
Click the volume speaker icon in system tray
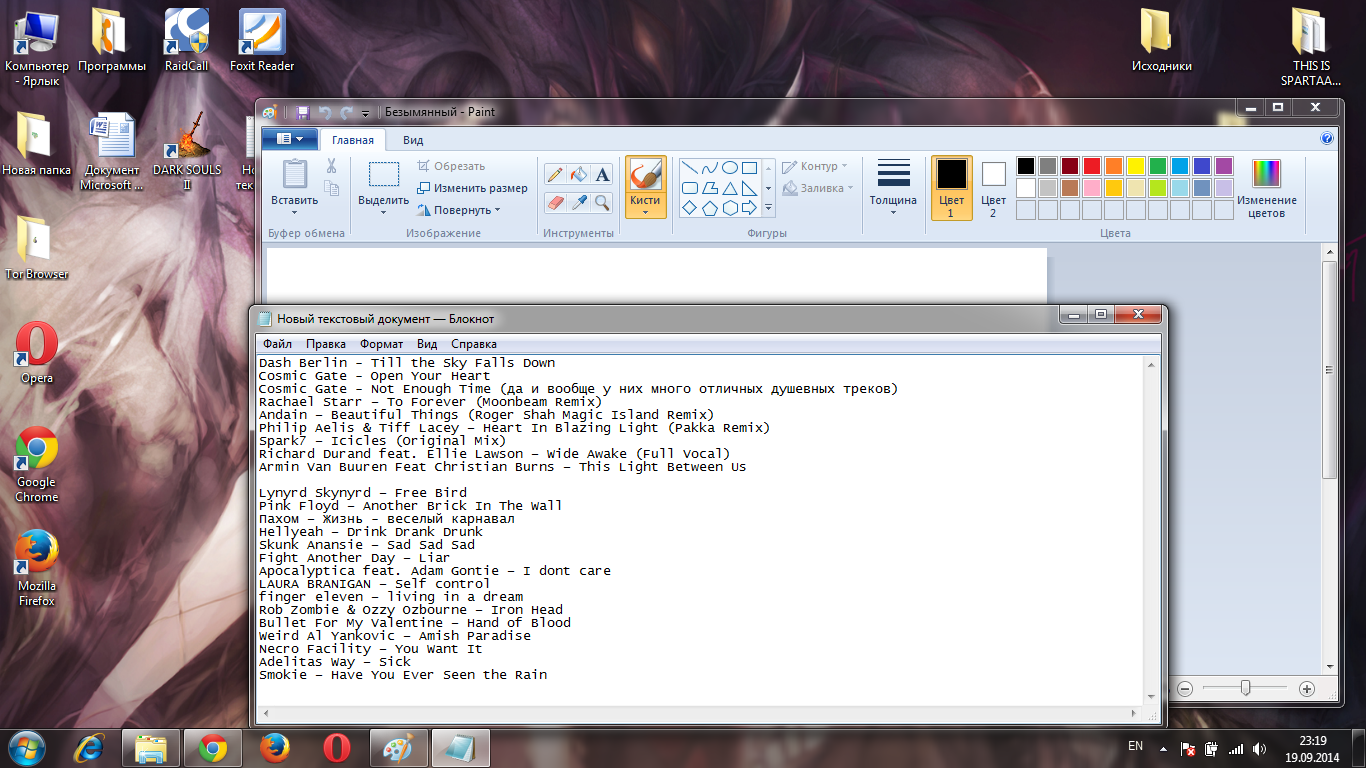pos(1260,748)
